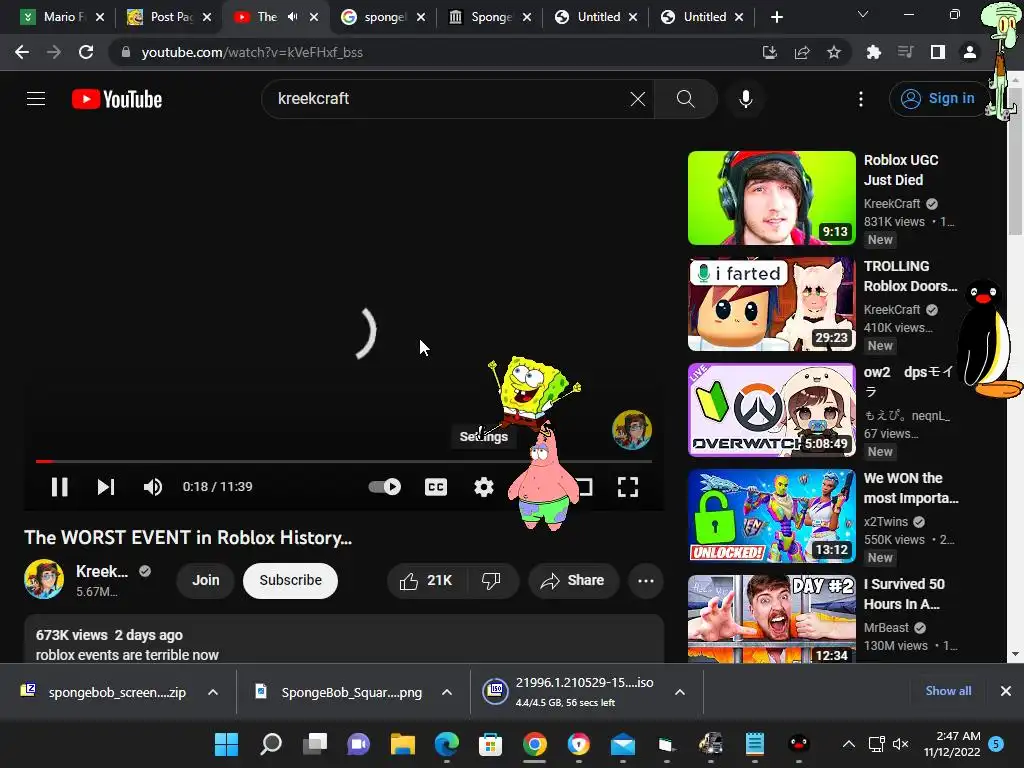
Task: Toggle Chrome side panel
Action: [x=938, y=52]
